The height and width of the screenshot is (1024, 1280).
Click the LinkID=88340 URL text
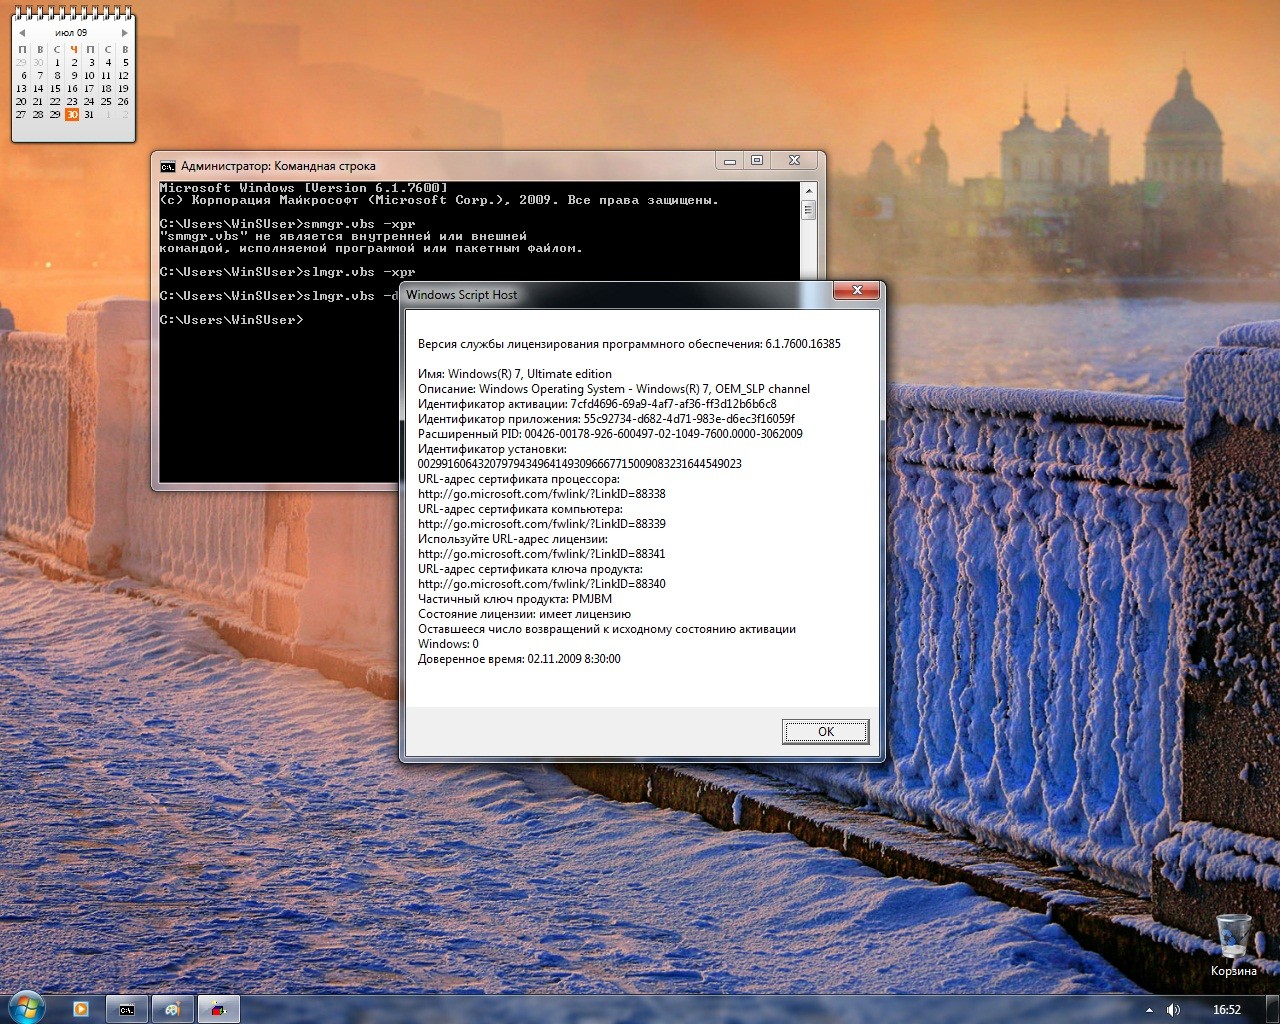(x=541, y=584)
